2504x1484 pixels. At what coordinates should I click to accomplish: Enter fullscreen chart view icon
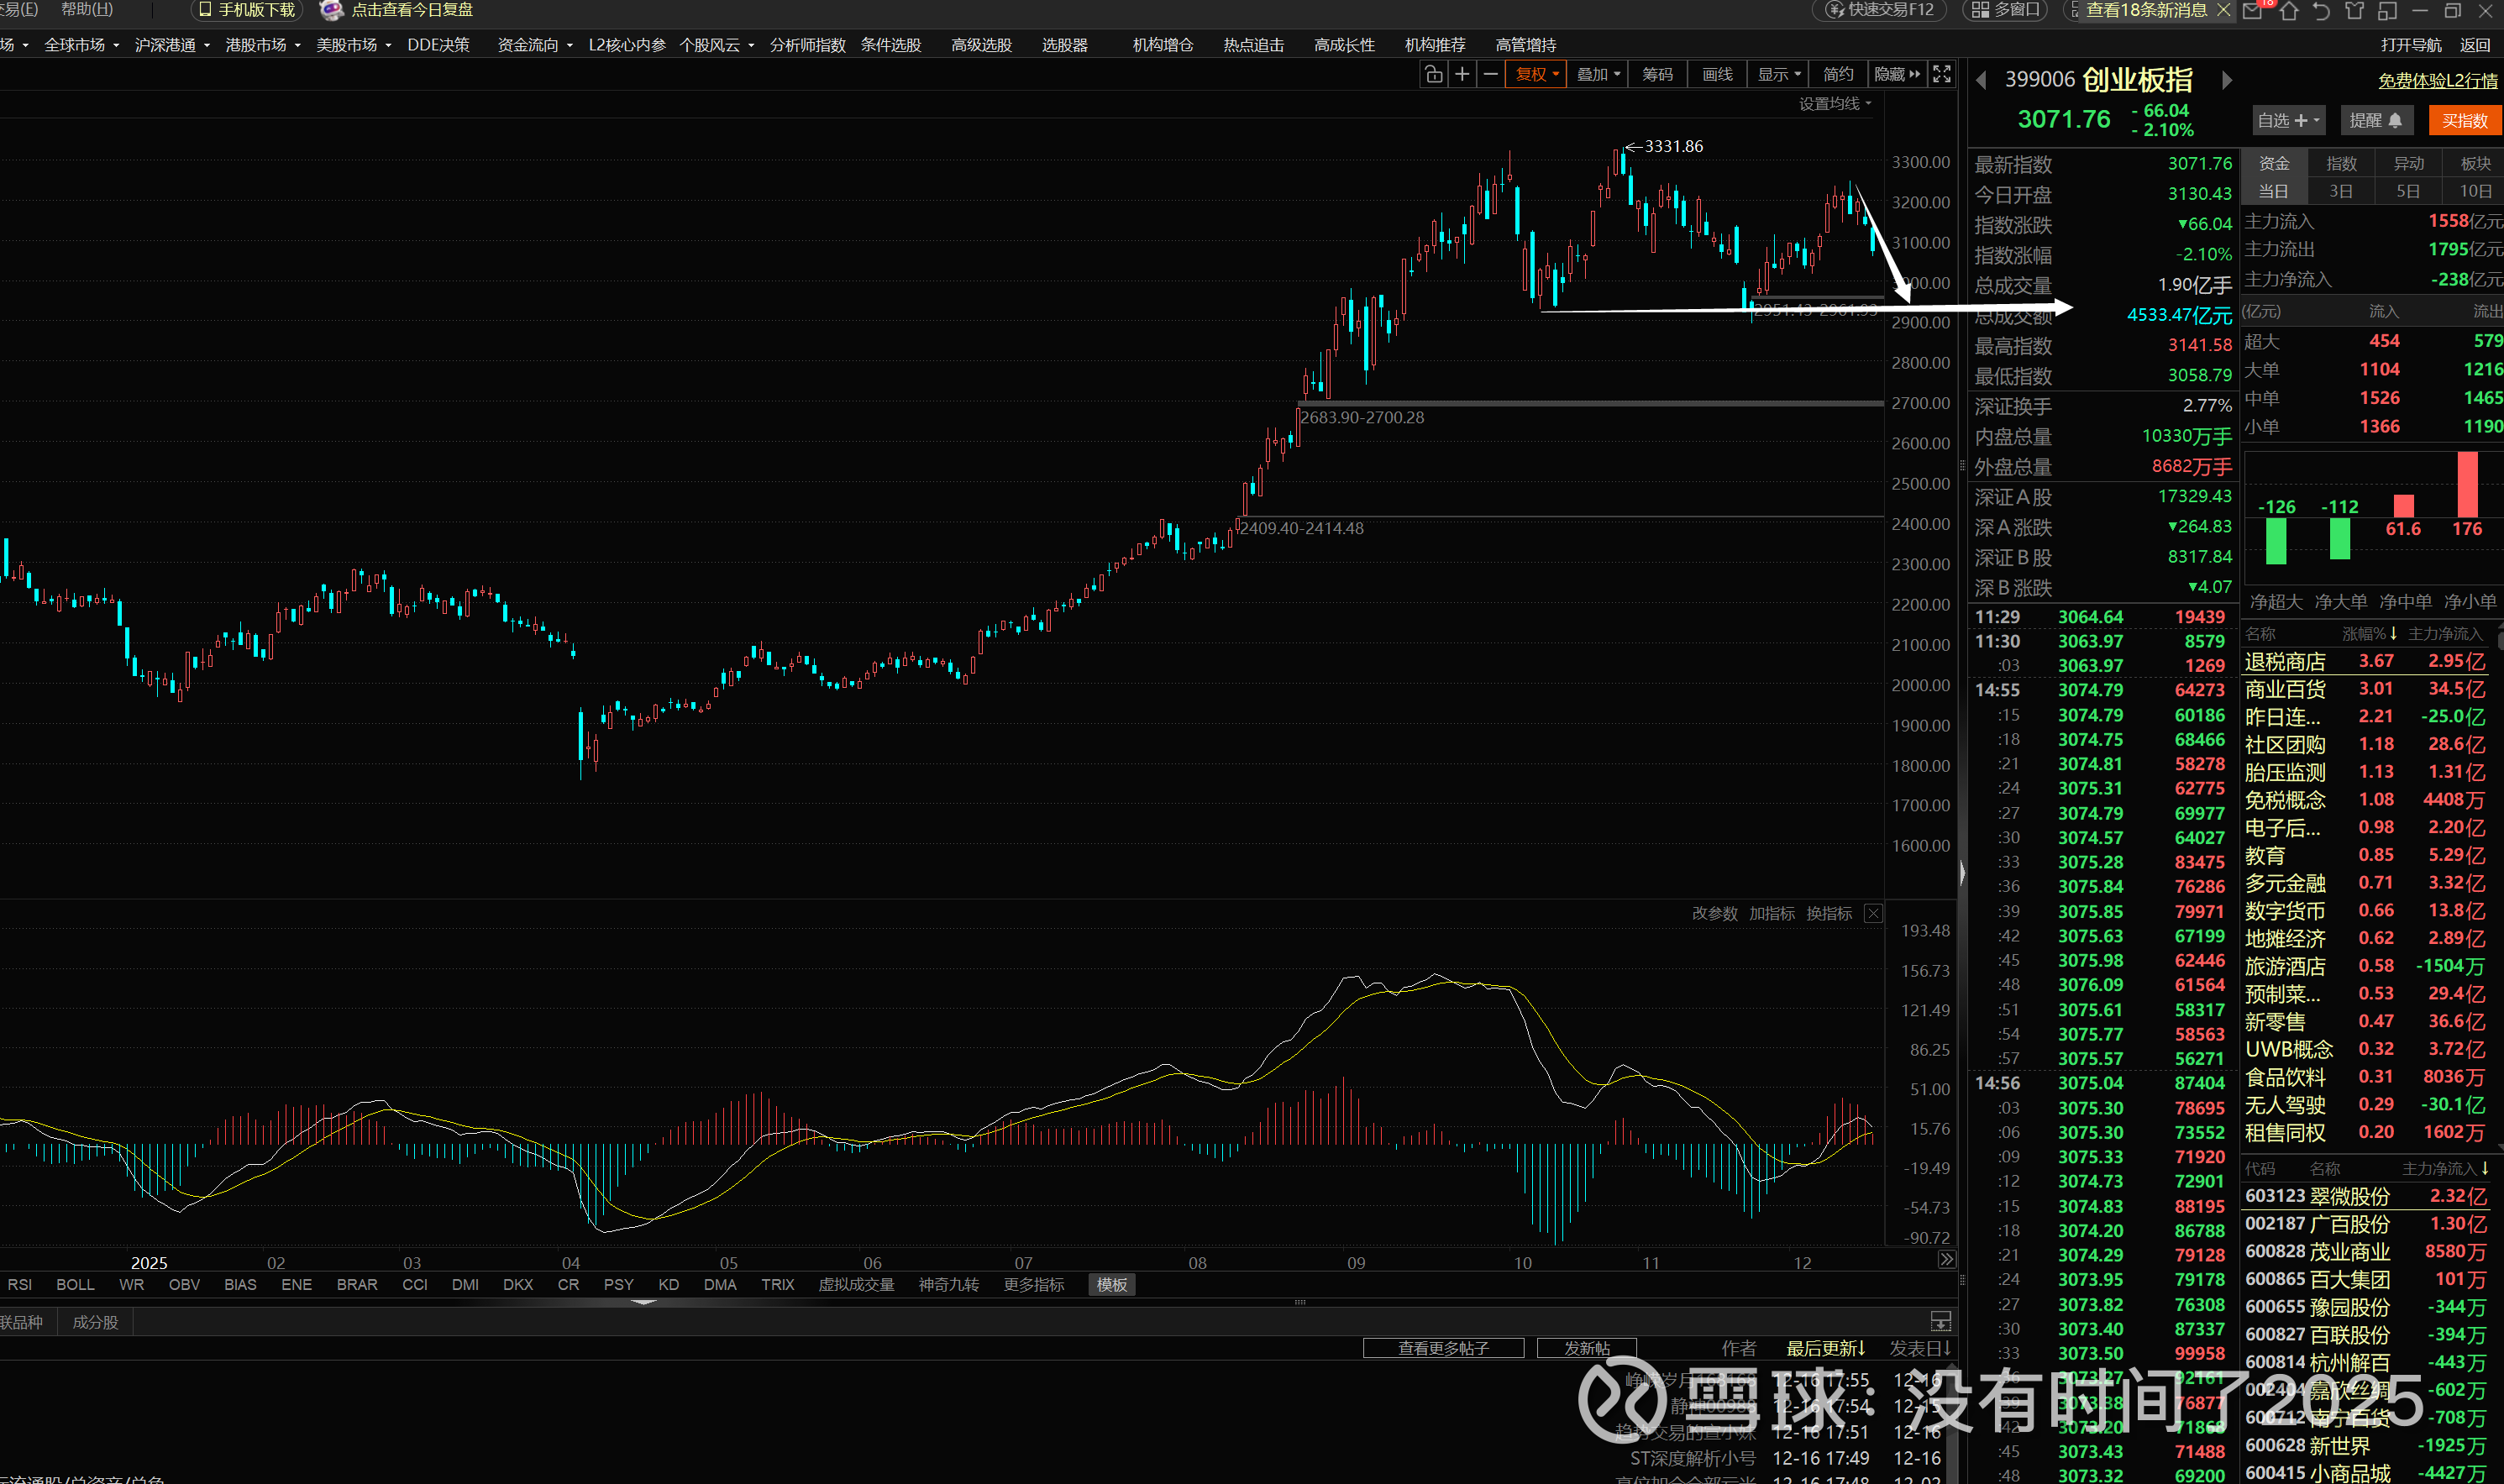tap(1941, 74)
